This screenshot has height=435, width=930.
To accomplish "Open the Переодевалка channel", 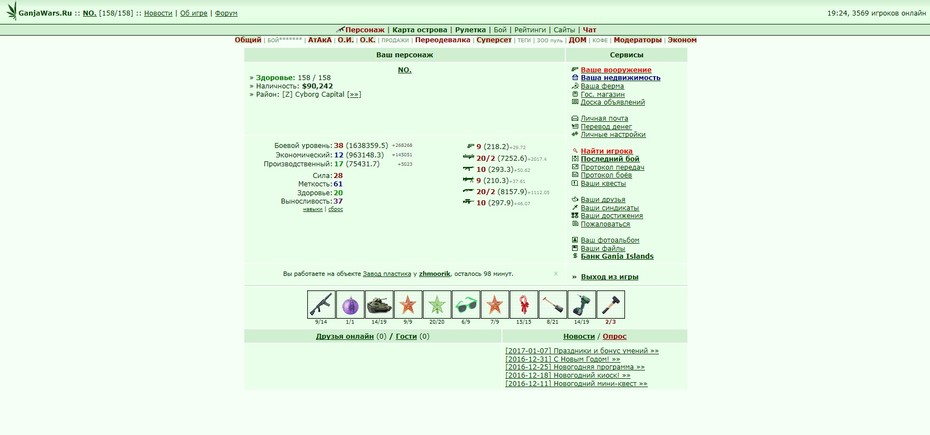I will point(442,40).
